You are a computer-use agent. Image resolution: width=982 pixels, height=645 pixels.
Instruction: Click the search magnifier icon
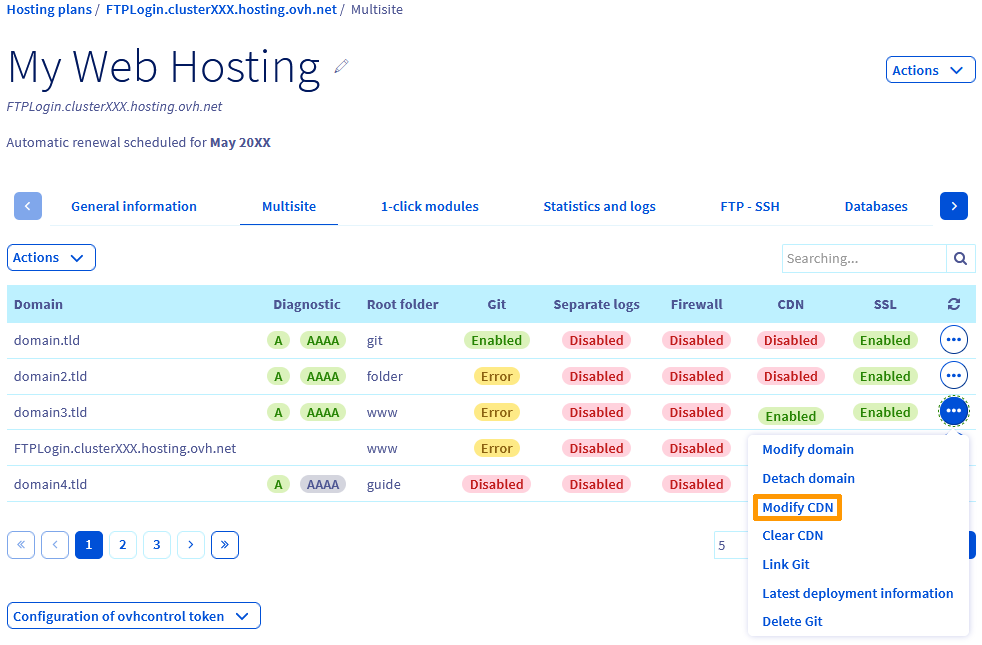(x=960, y=258)
